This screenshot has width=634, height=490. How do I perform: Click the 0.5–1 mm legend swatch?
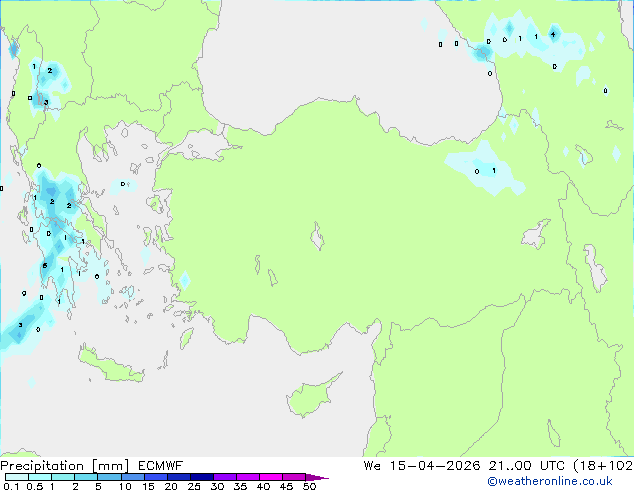(40, 477)
